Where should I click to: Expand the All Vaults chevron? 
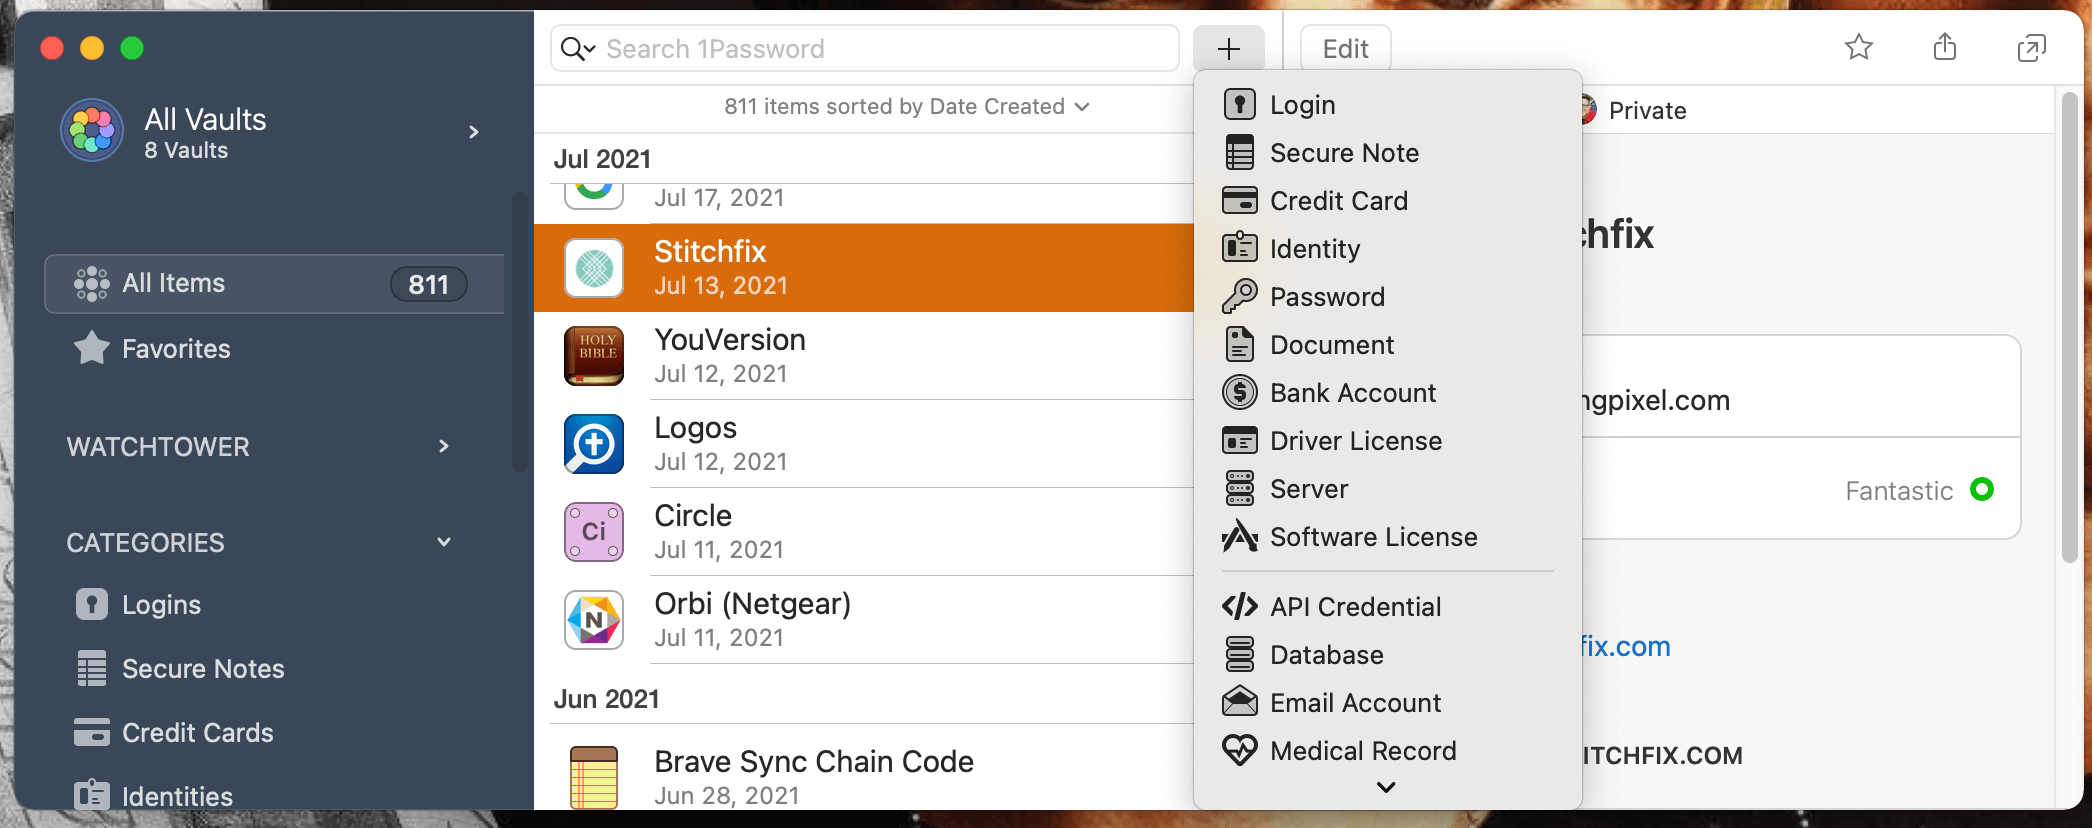(474, 132)
